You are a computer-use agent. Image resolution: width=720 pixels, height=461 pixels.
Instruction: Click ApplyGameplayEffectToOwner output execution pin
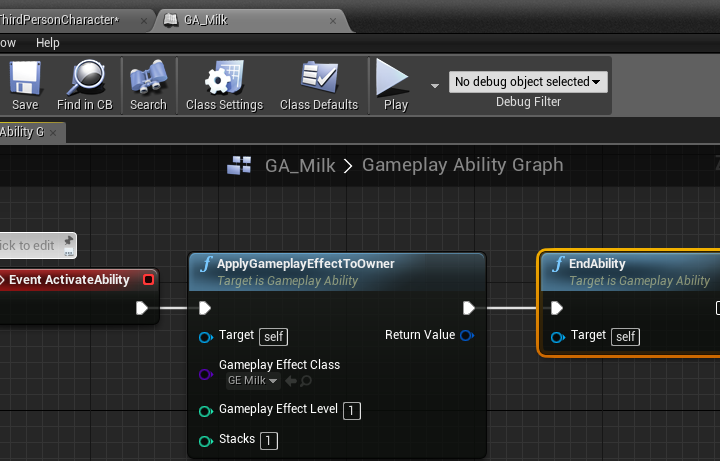tap(468, 308)
